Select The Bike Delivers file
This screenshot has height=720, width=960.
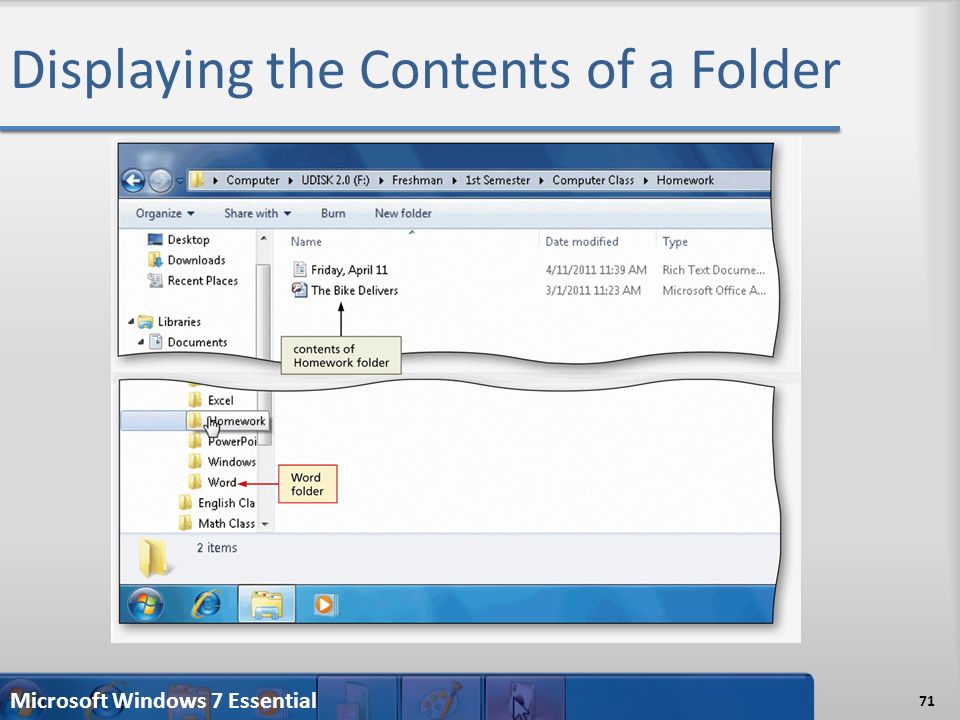pyautogui.click(x=354, y=290)
